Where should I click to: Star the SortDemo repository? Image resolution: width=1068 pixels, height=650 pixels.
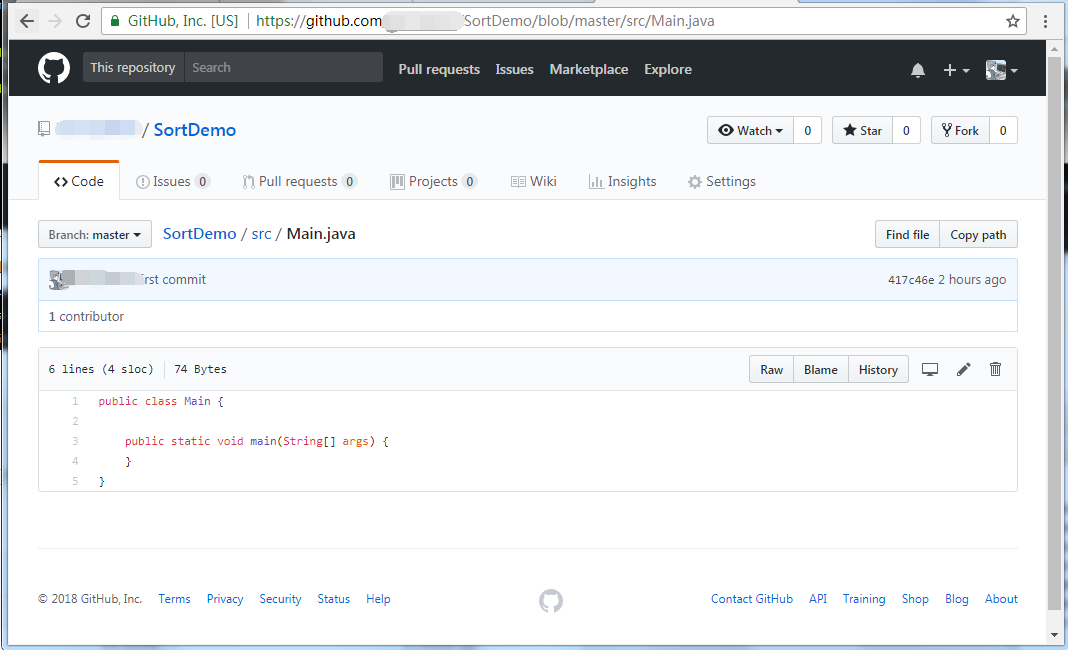pos(862,130)
